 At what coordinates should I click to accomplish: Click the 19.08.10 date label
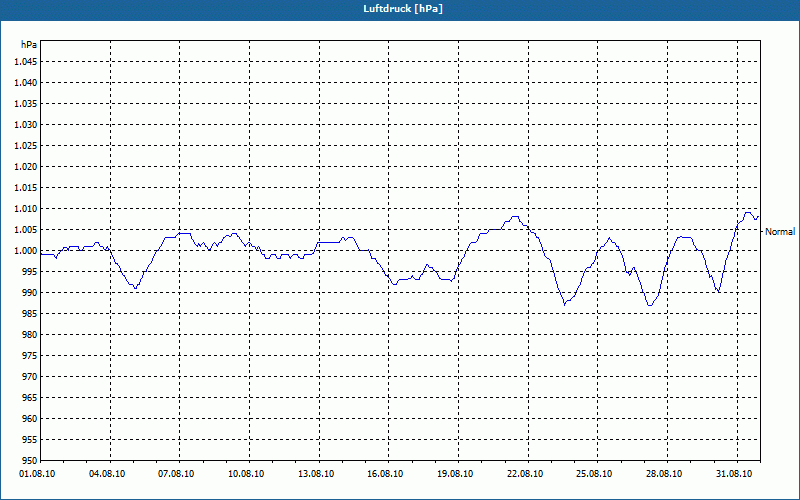tap(455, 473)
